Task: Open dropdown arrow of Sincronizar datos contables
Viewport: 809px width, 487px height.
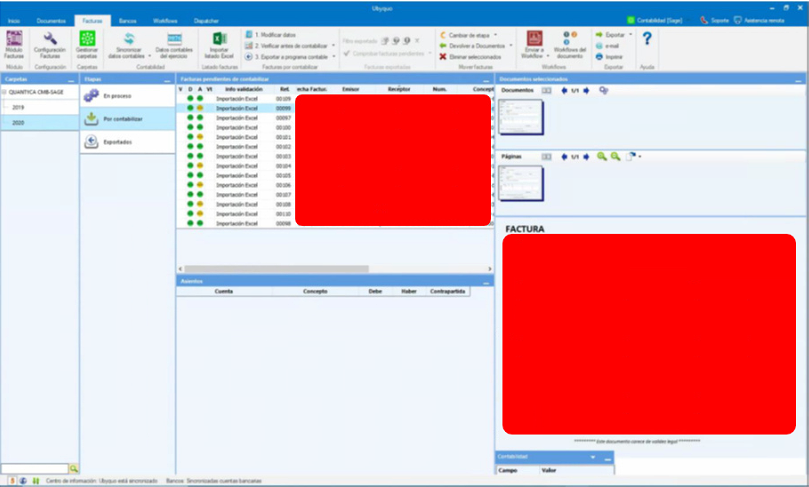Action: (150, 56)
